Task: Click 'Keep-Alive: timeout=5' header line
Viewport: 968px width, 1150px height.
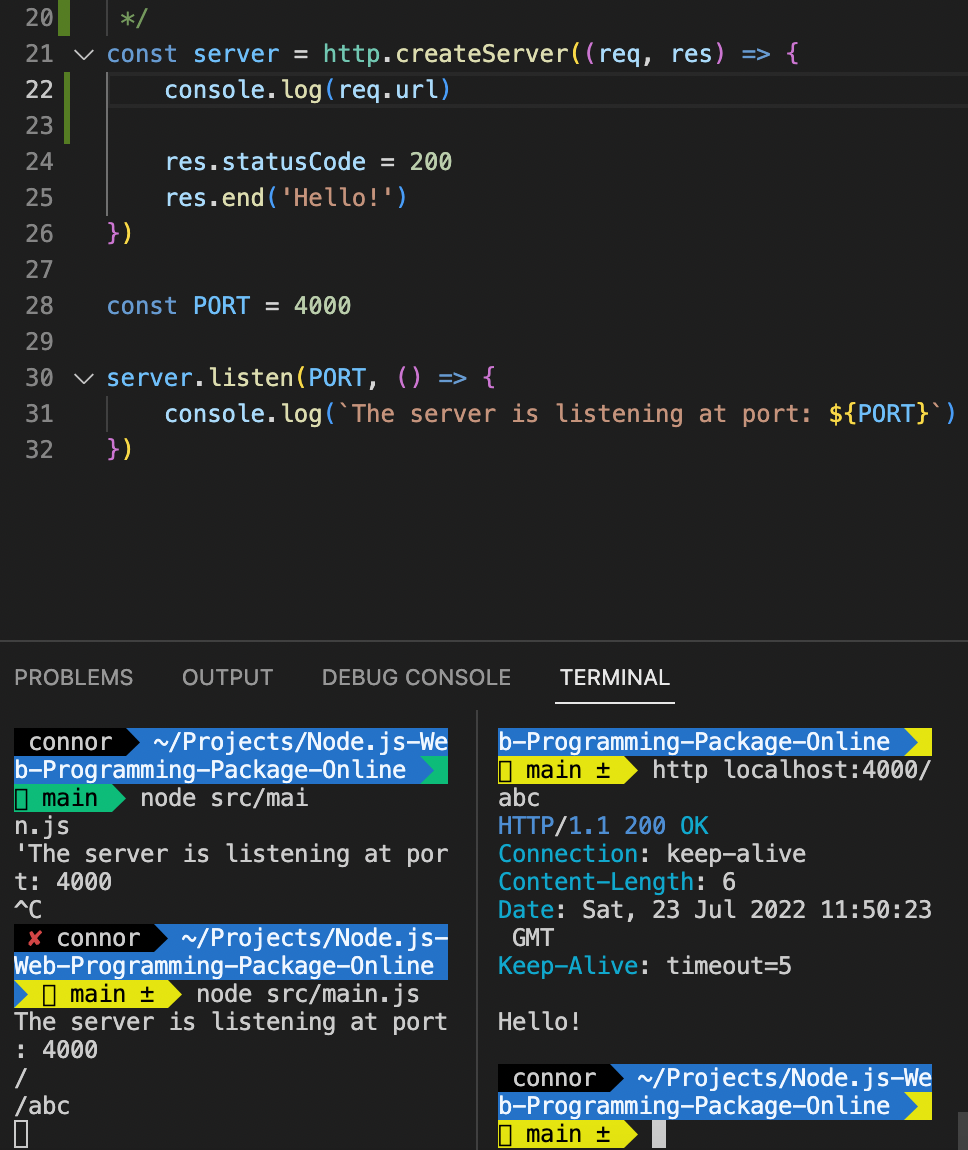Action: point(645,966)
